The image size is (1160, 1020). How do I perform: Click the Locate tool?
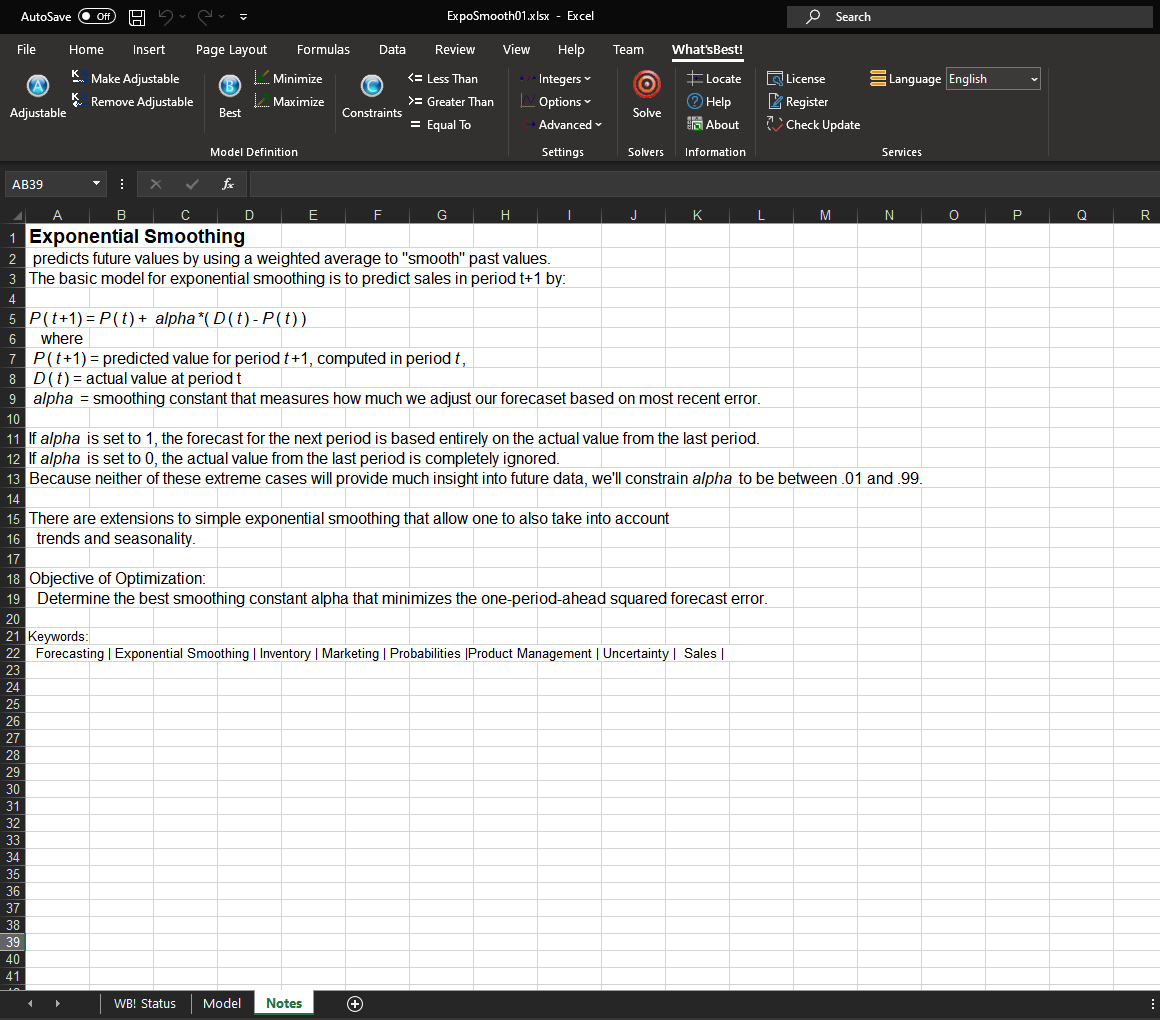[x=714, y=78]
